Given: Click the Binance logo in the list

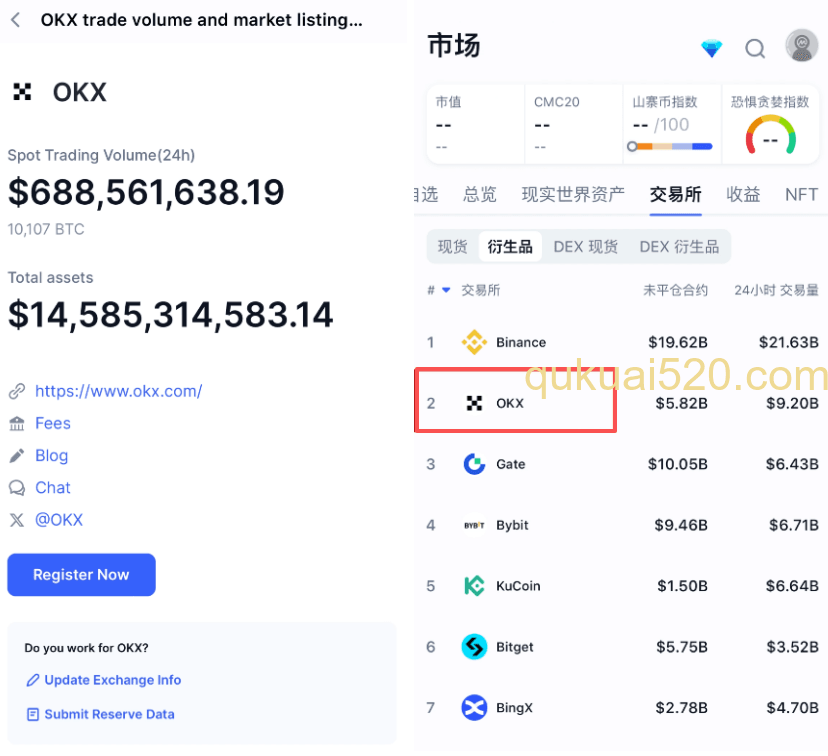Looking at the screenshot, I should tap(474, 342).
